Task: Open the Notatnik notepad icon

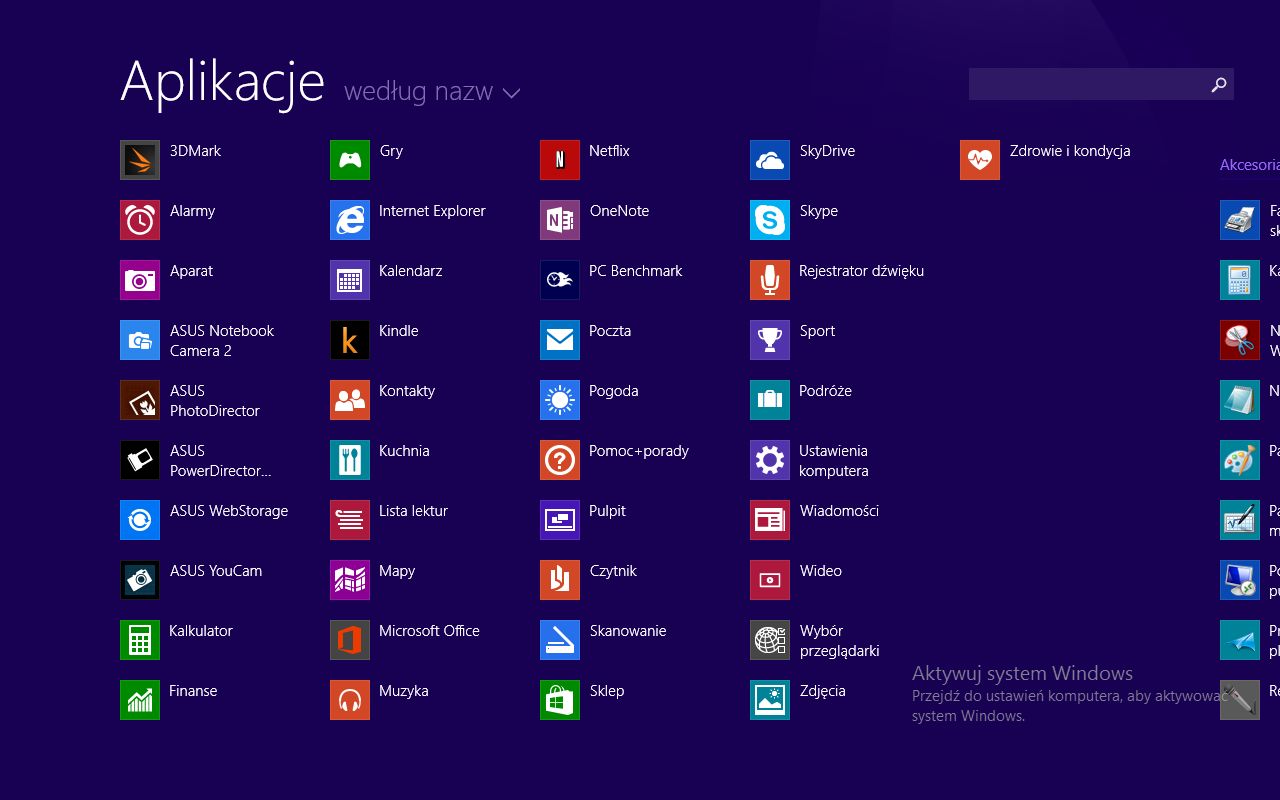Action: 1240,400
